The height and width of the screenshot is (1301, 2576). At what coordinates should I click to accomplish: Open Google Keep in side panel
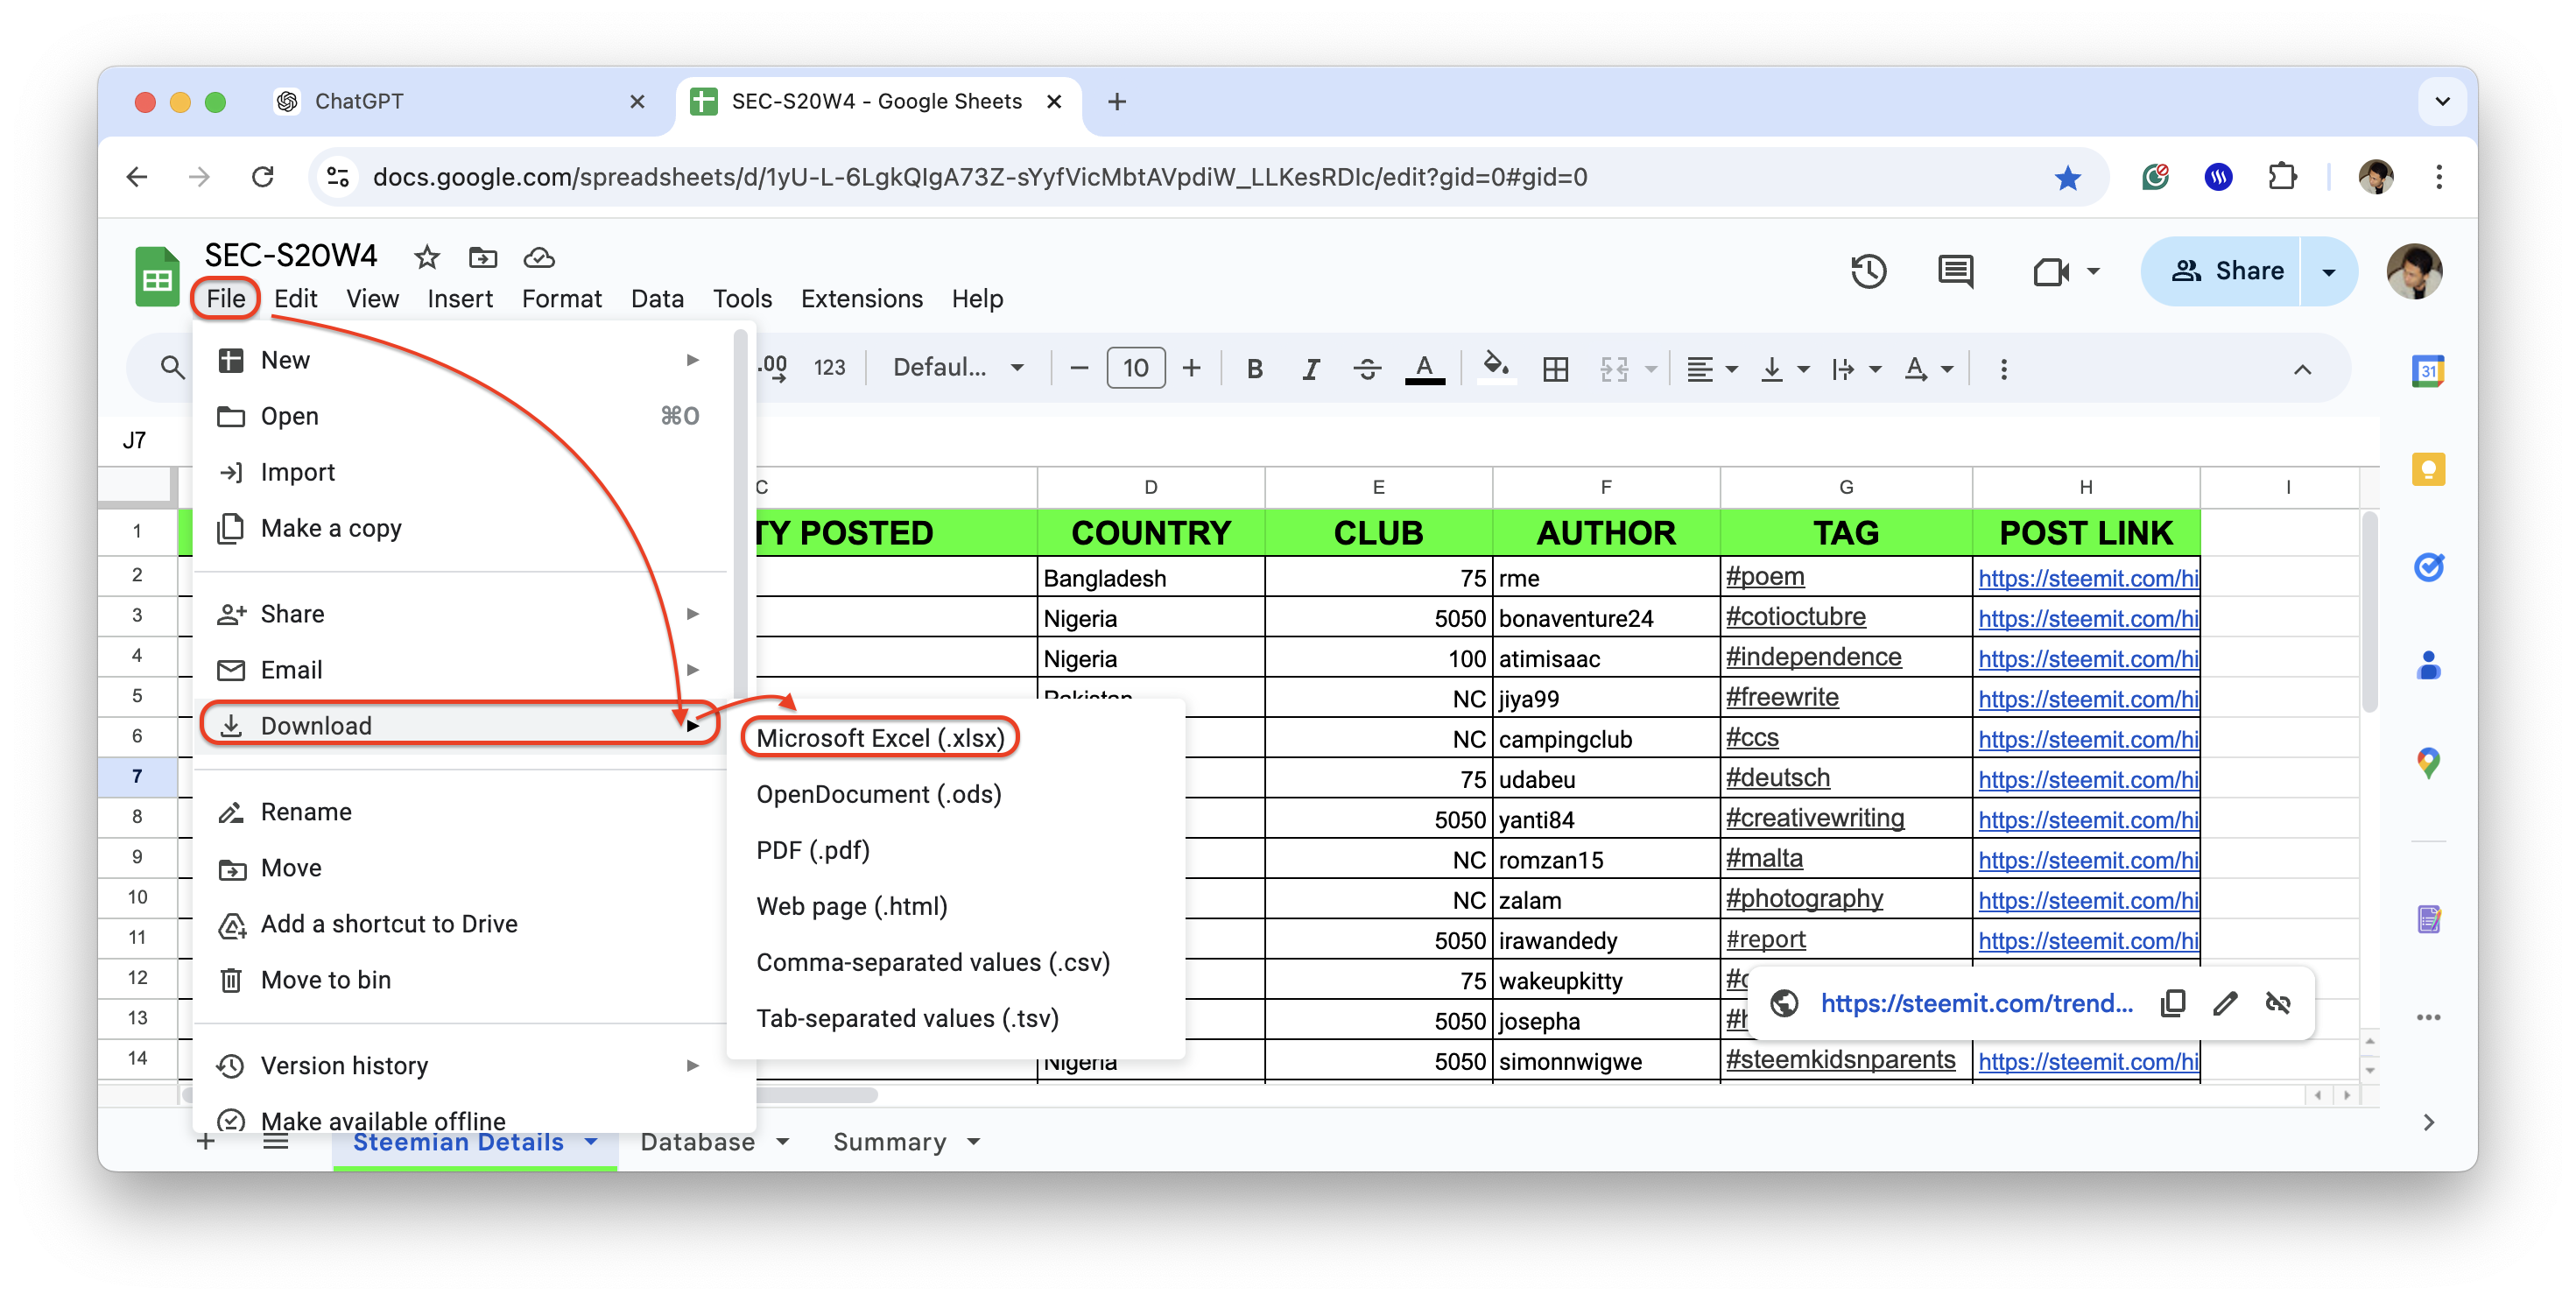2427,469
